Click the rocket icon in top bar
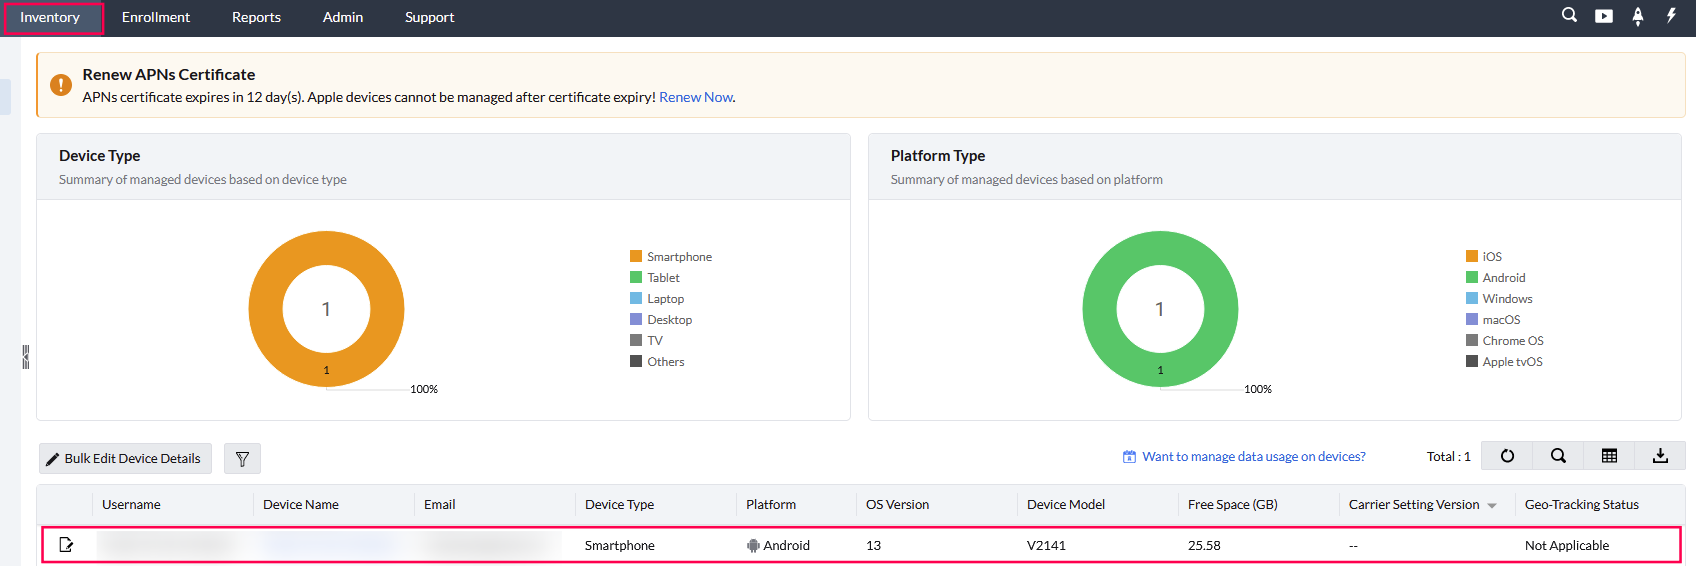This screenshot has height=566, width=1696. [1637, 16]
